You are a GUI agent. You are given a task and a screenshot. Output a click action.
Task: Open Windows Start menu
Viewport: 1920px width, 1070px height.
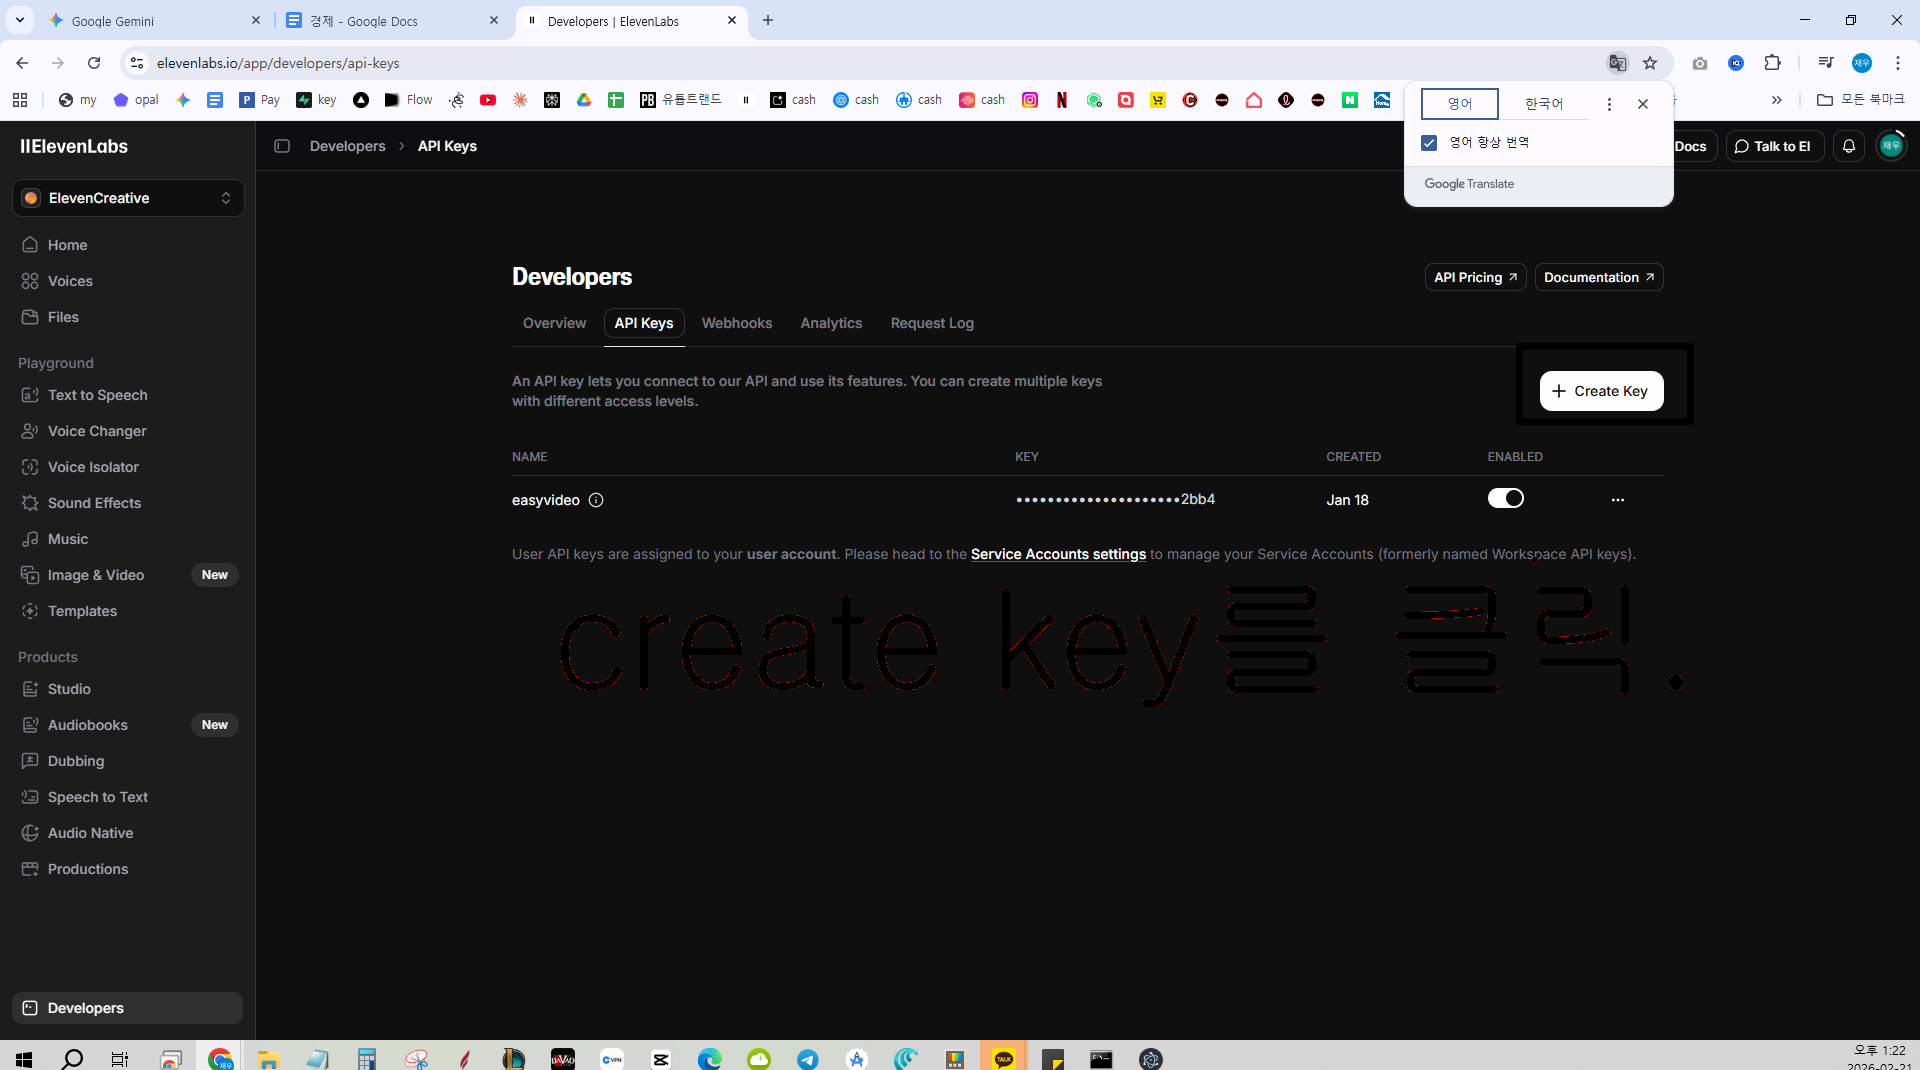point(24,1058)
